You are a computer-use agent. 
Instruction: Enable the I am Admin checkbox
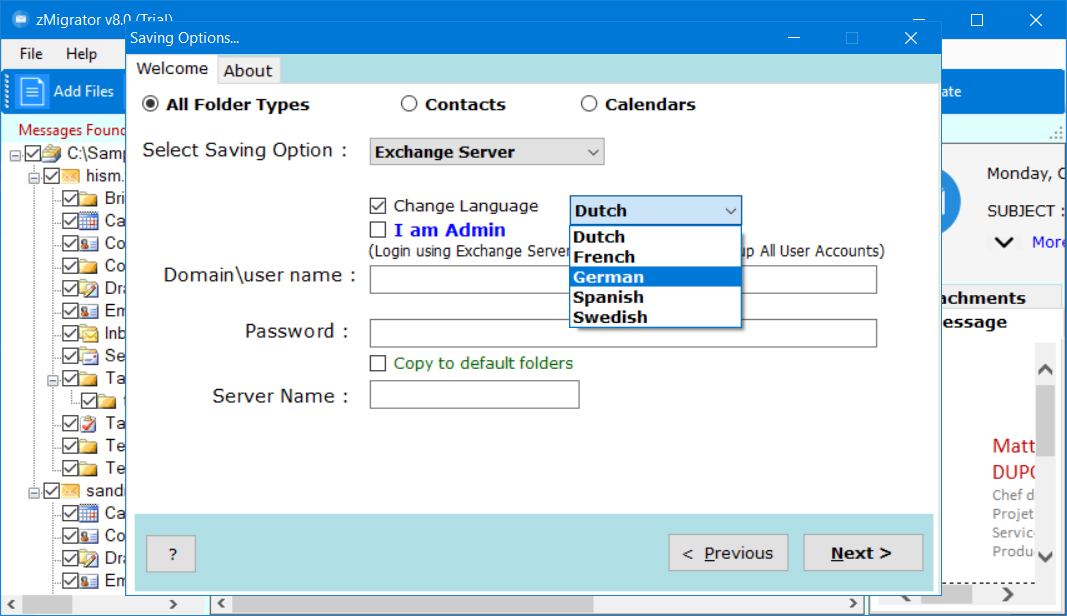pyautogui.click(x=378, y=229)
